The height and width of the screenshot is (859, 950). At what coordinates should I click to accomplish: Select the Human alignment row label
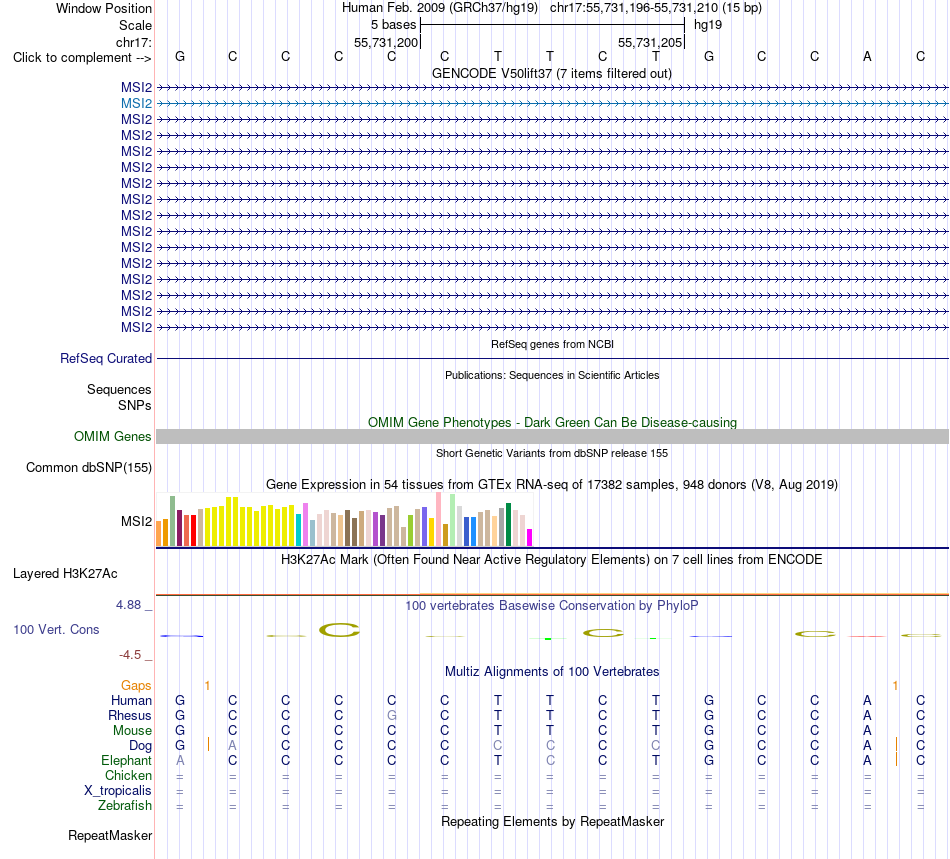click(x=131, y=700)
